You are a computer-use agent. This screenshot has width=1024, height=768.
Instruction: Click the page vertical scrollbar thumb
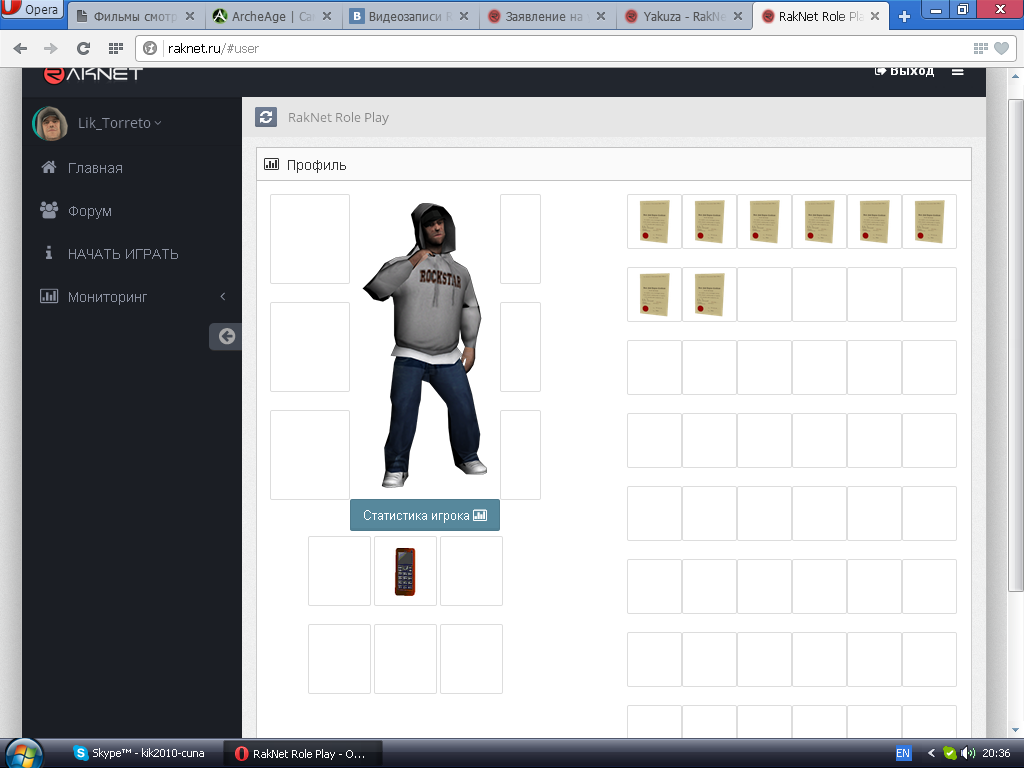tap(1015, 346)
